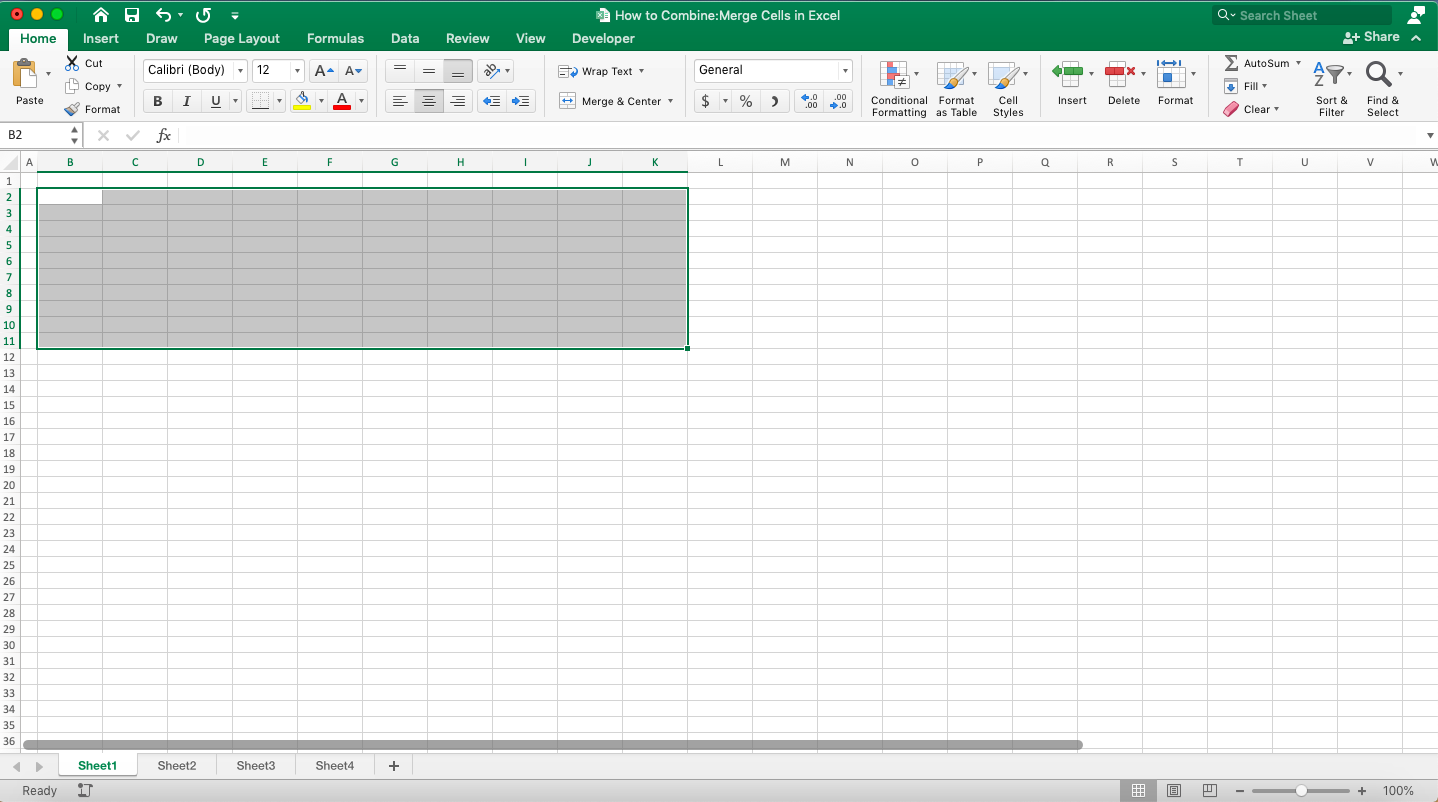The height and width of the screenshot is (802, 1438).
Task: Apply comma style format
Action: [774, 101]
